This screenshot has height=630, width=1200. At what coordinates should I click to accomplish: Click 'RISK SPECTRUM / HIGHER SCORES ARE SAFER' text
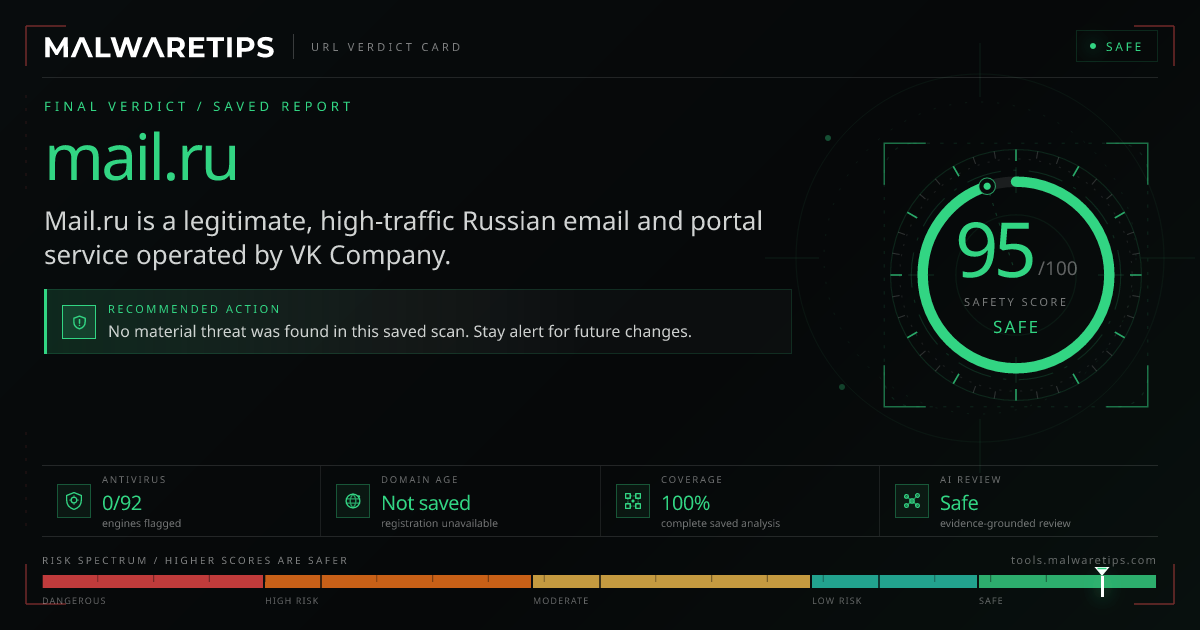click(x=195, y=561)
